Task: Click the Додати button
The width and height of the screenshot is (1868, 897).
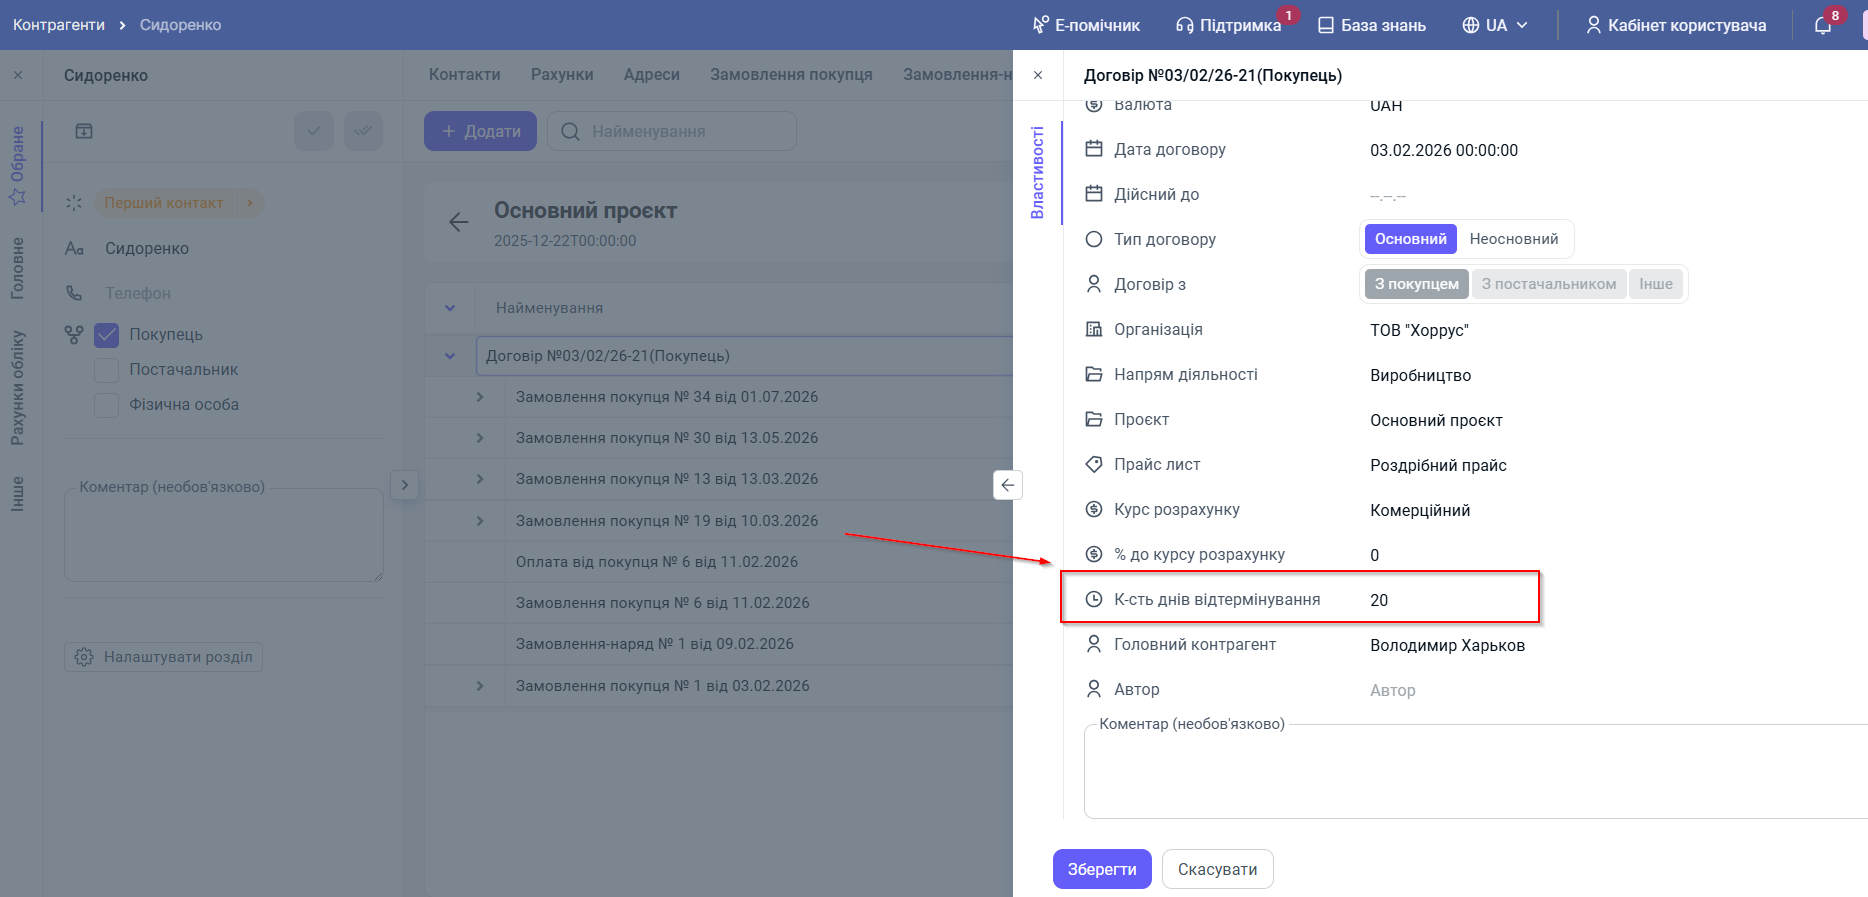Action: 481,131
